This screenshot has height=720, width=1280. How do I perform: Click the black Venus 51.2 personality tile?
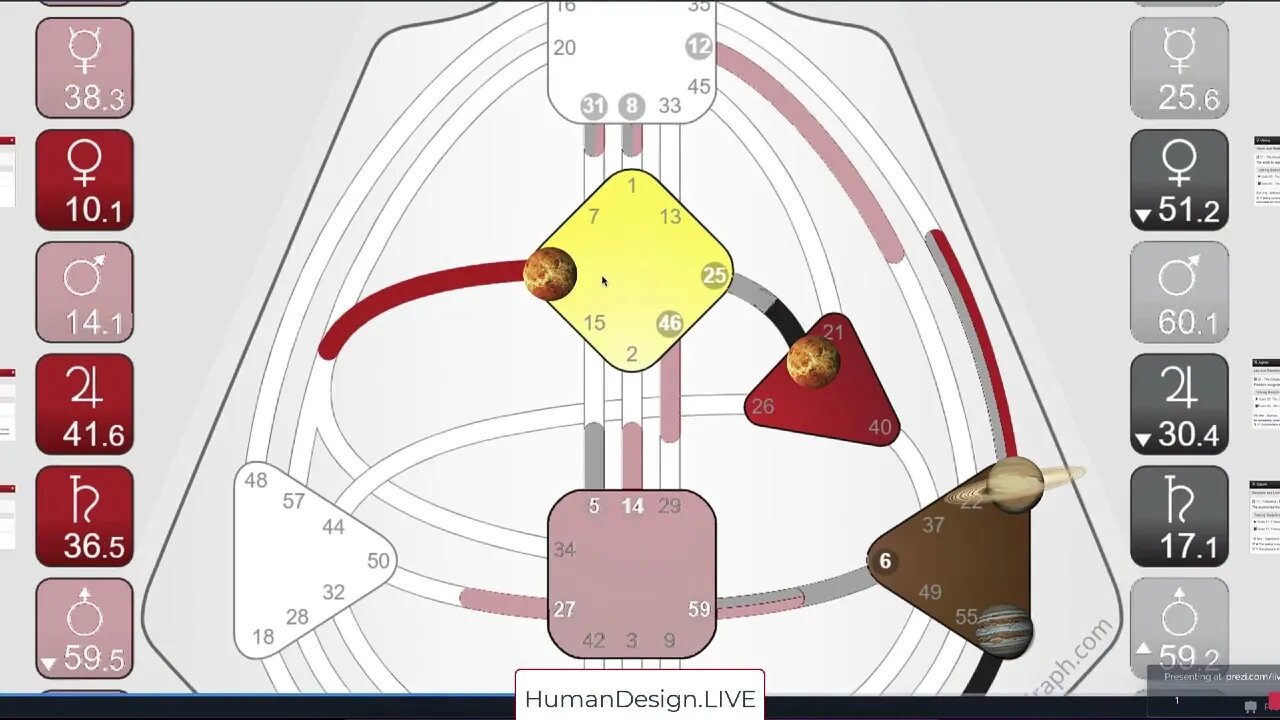click(1180, 180)
